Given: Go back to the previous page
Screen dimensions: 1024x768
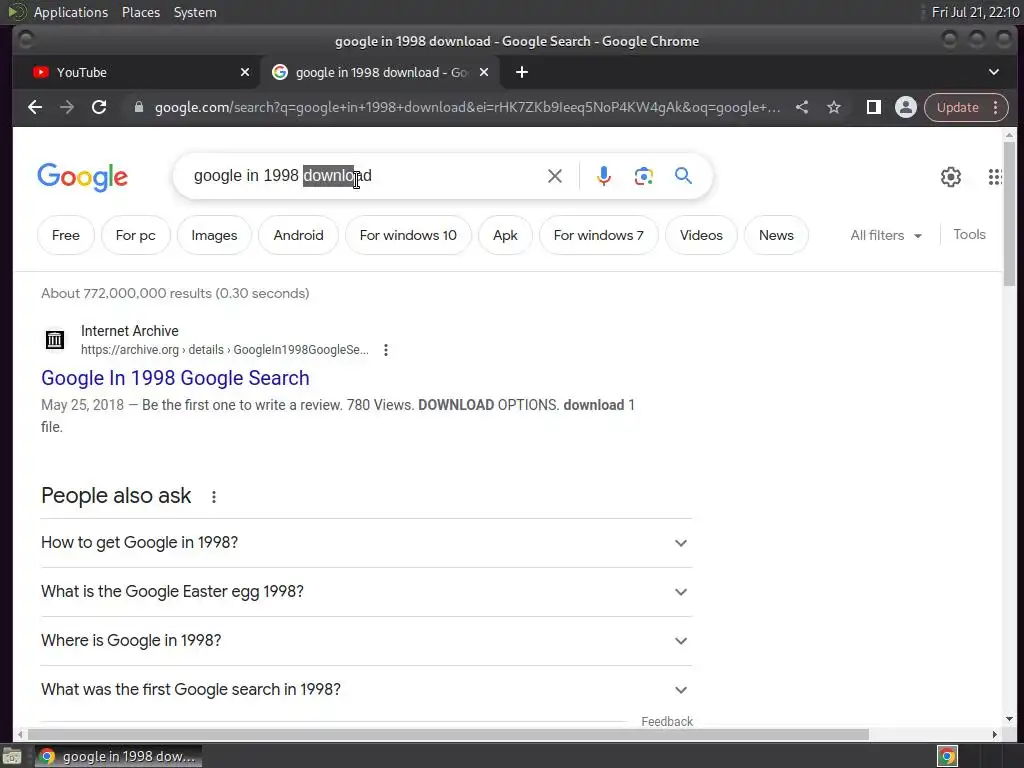Looking at the screenshot, I should point(35,107).
